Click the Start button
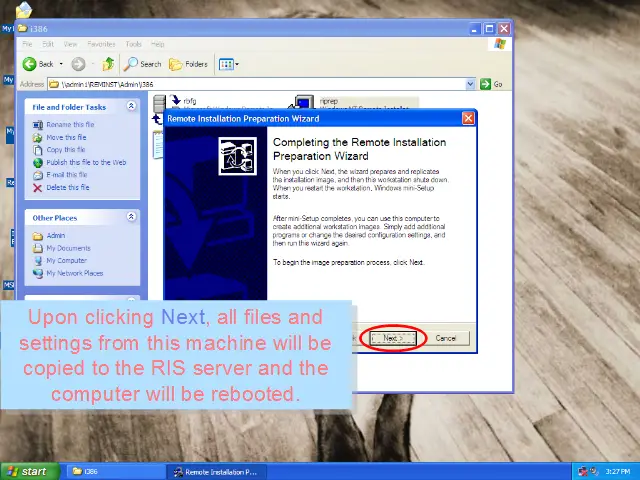Viewport: 640px width, 480px height. pos(29,471)
